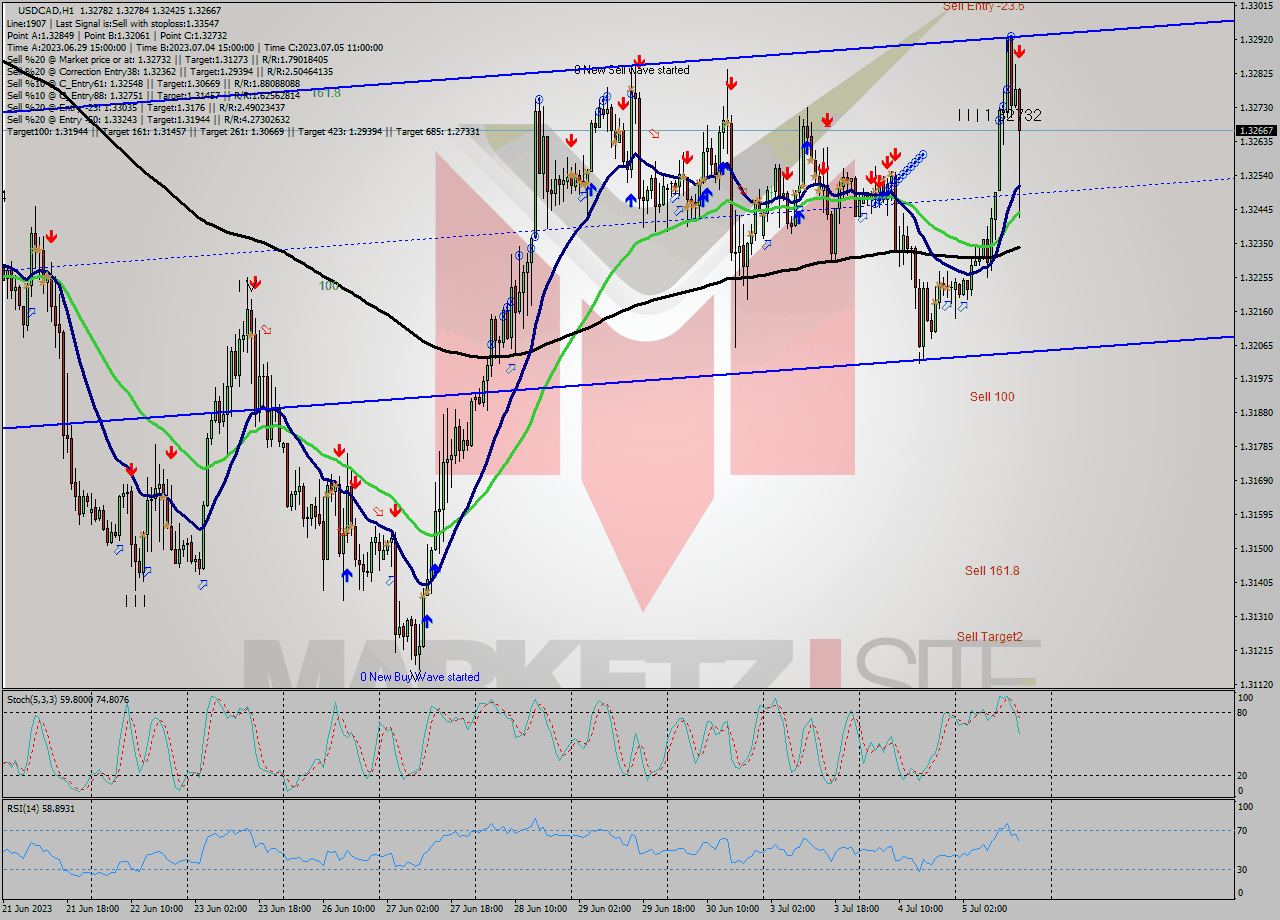Click the '30 Jun 10:00' time label

[734, 909]
